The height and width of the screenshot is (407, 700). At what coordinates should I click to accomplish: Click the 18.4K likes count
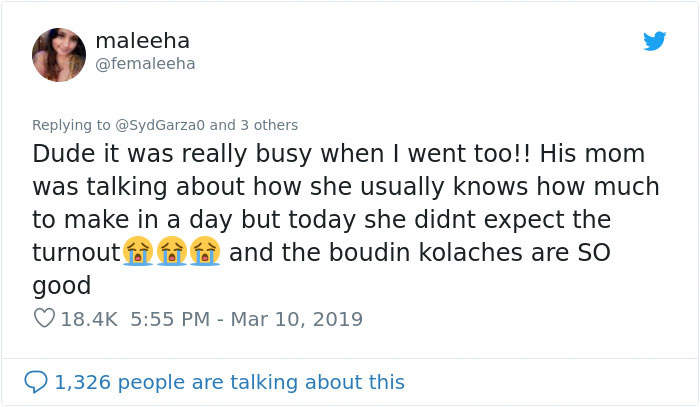(90, 319)
